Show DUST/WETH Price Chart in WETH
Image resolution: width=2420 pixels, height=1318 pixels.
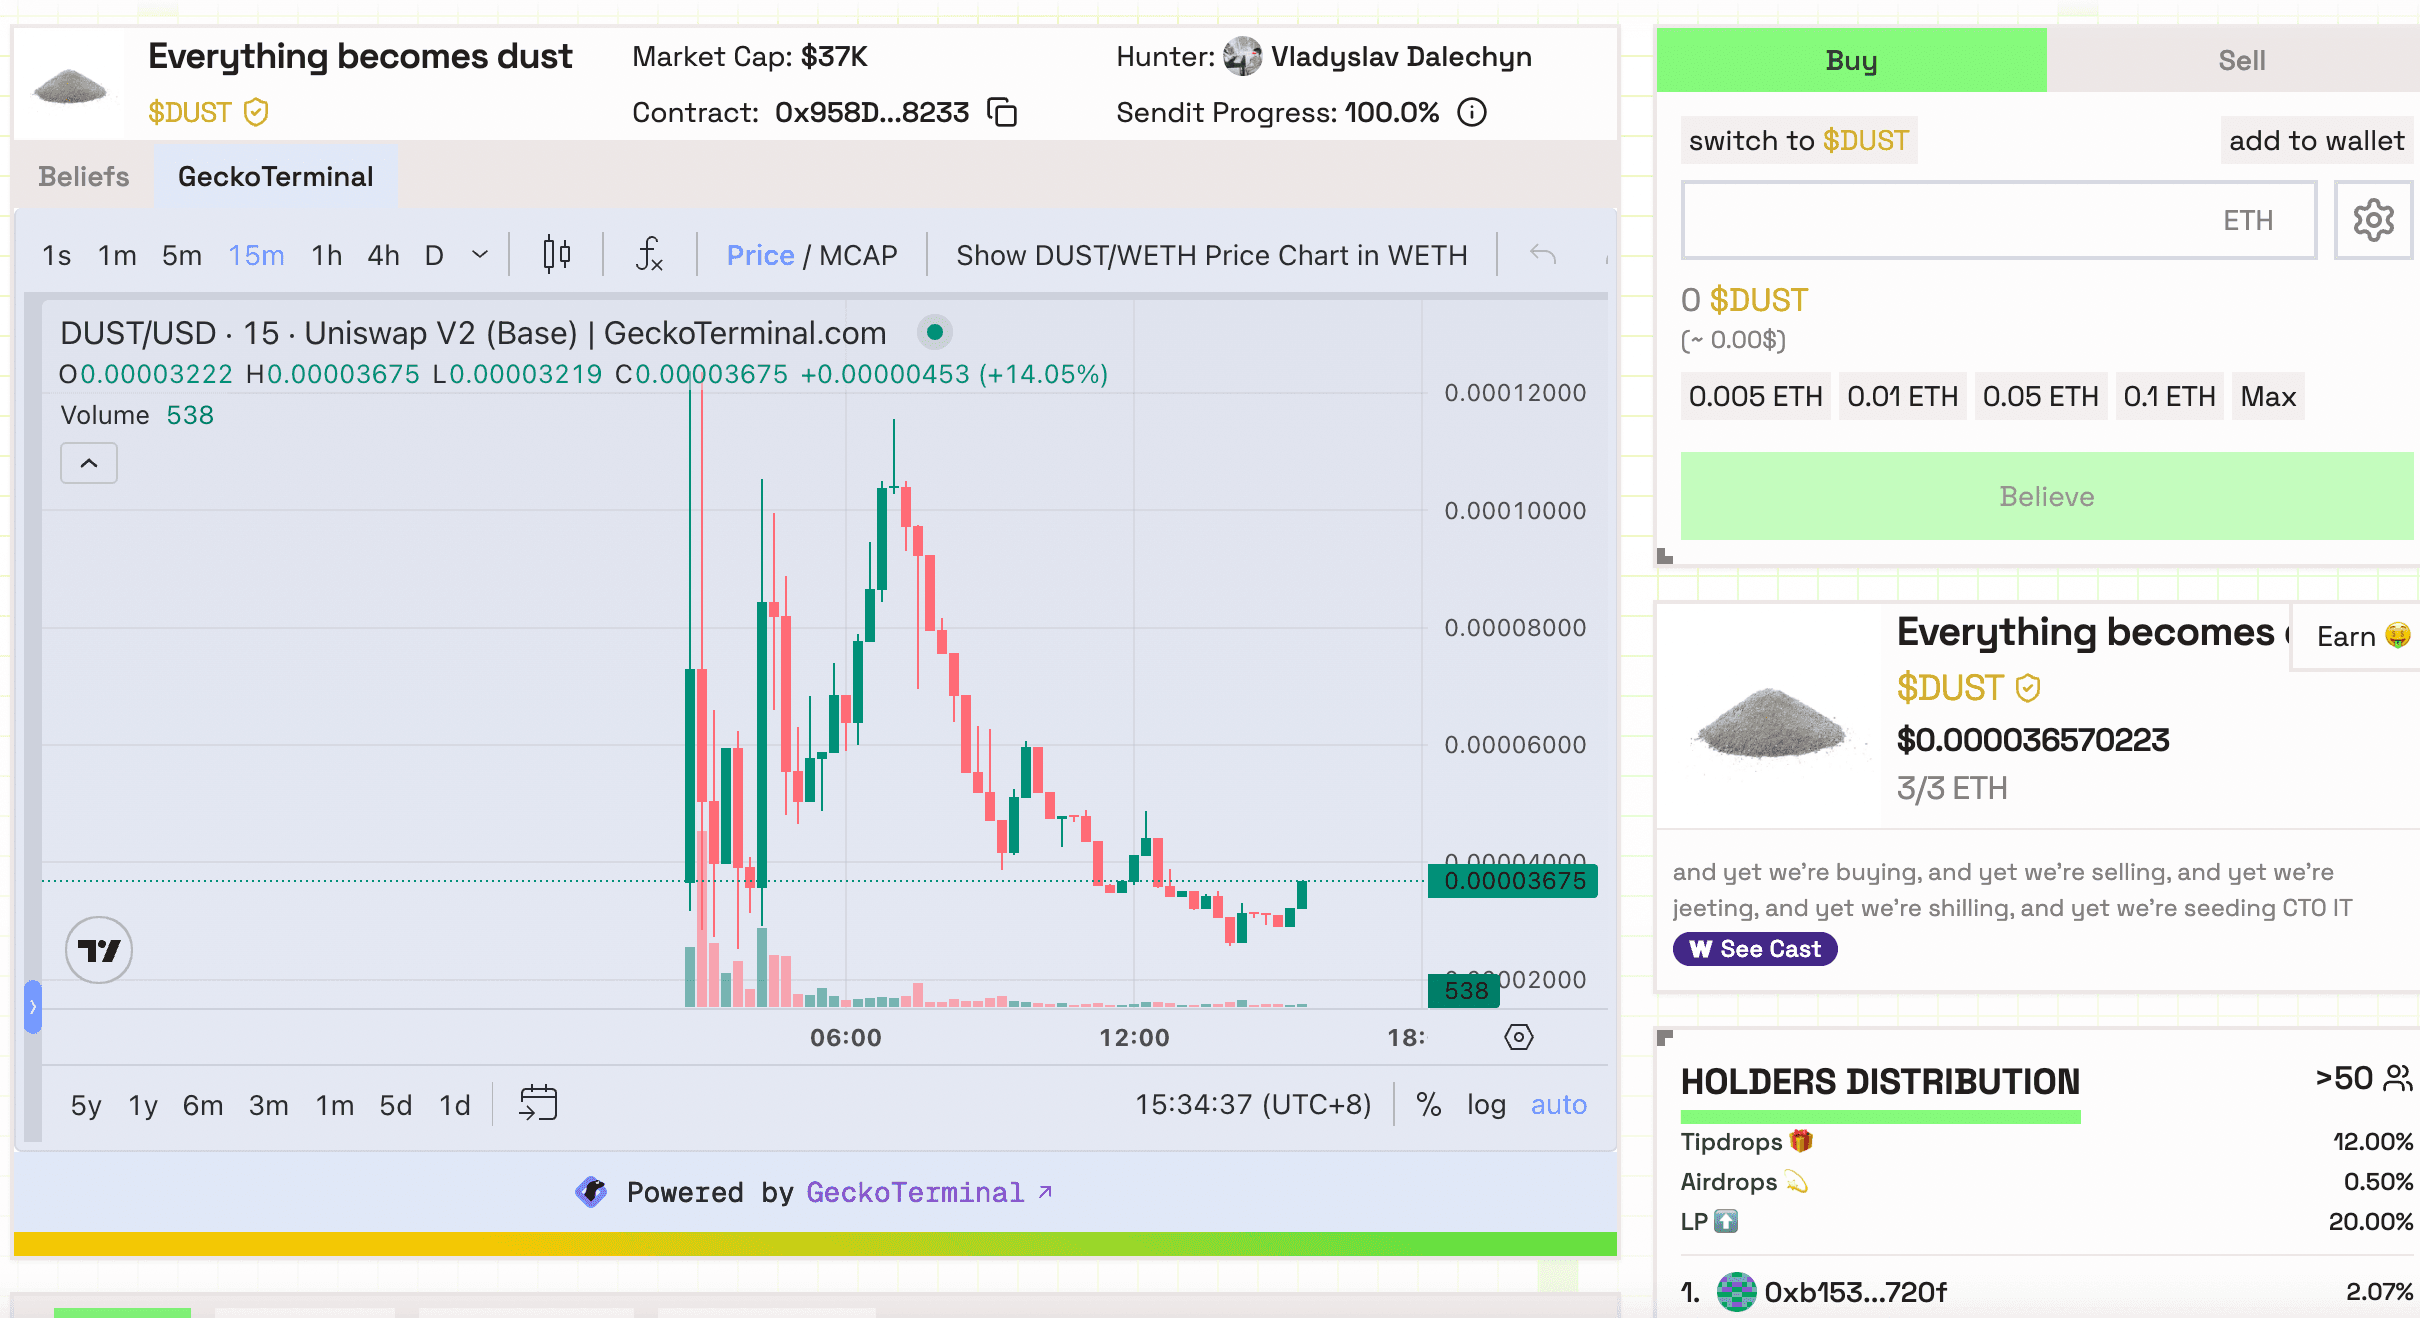coord(1212,255)
